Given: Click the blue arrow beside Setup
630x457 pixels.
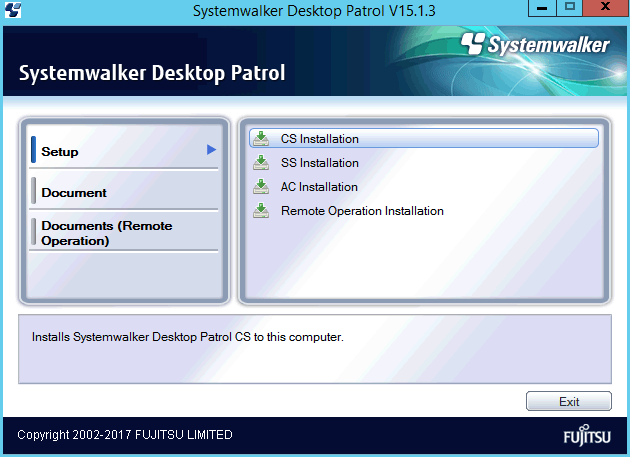Looking at the screenshot, I should coord(211,150).
